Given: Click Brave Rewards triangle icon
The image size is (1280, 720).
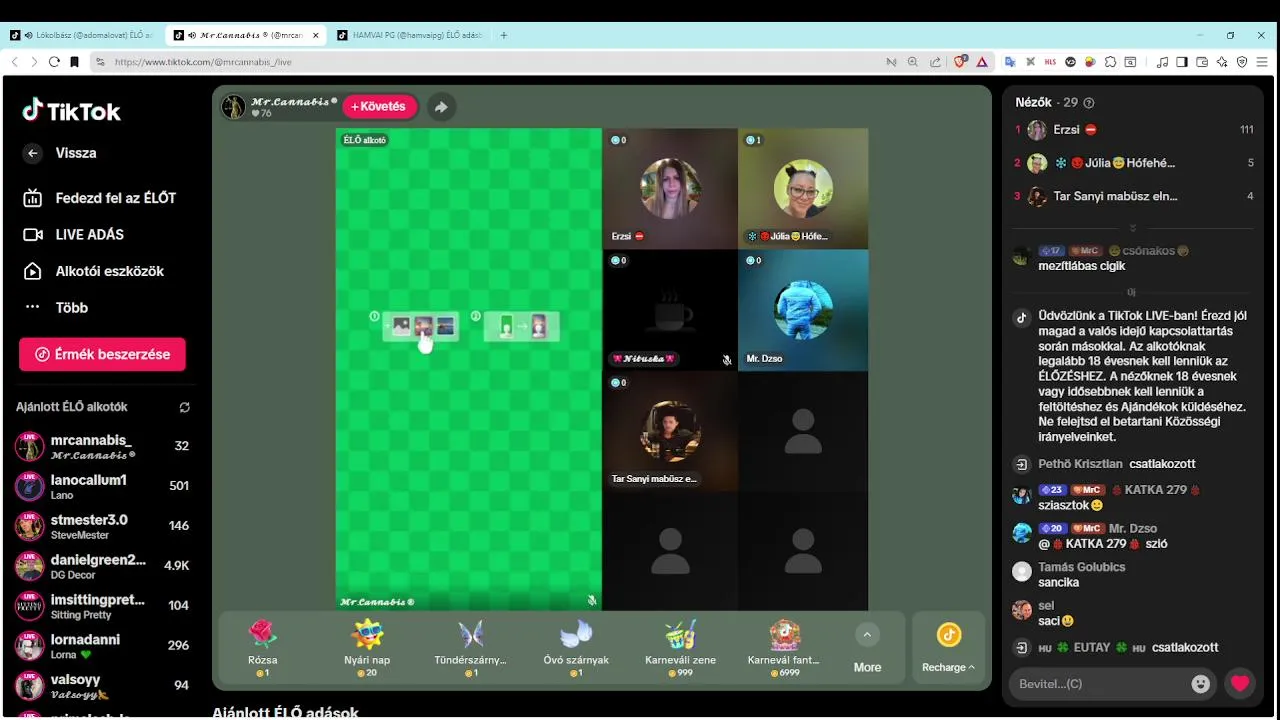Looking at the screenshot, I should coord(982,62).
